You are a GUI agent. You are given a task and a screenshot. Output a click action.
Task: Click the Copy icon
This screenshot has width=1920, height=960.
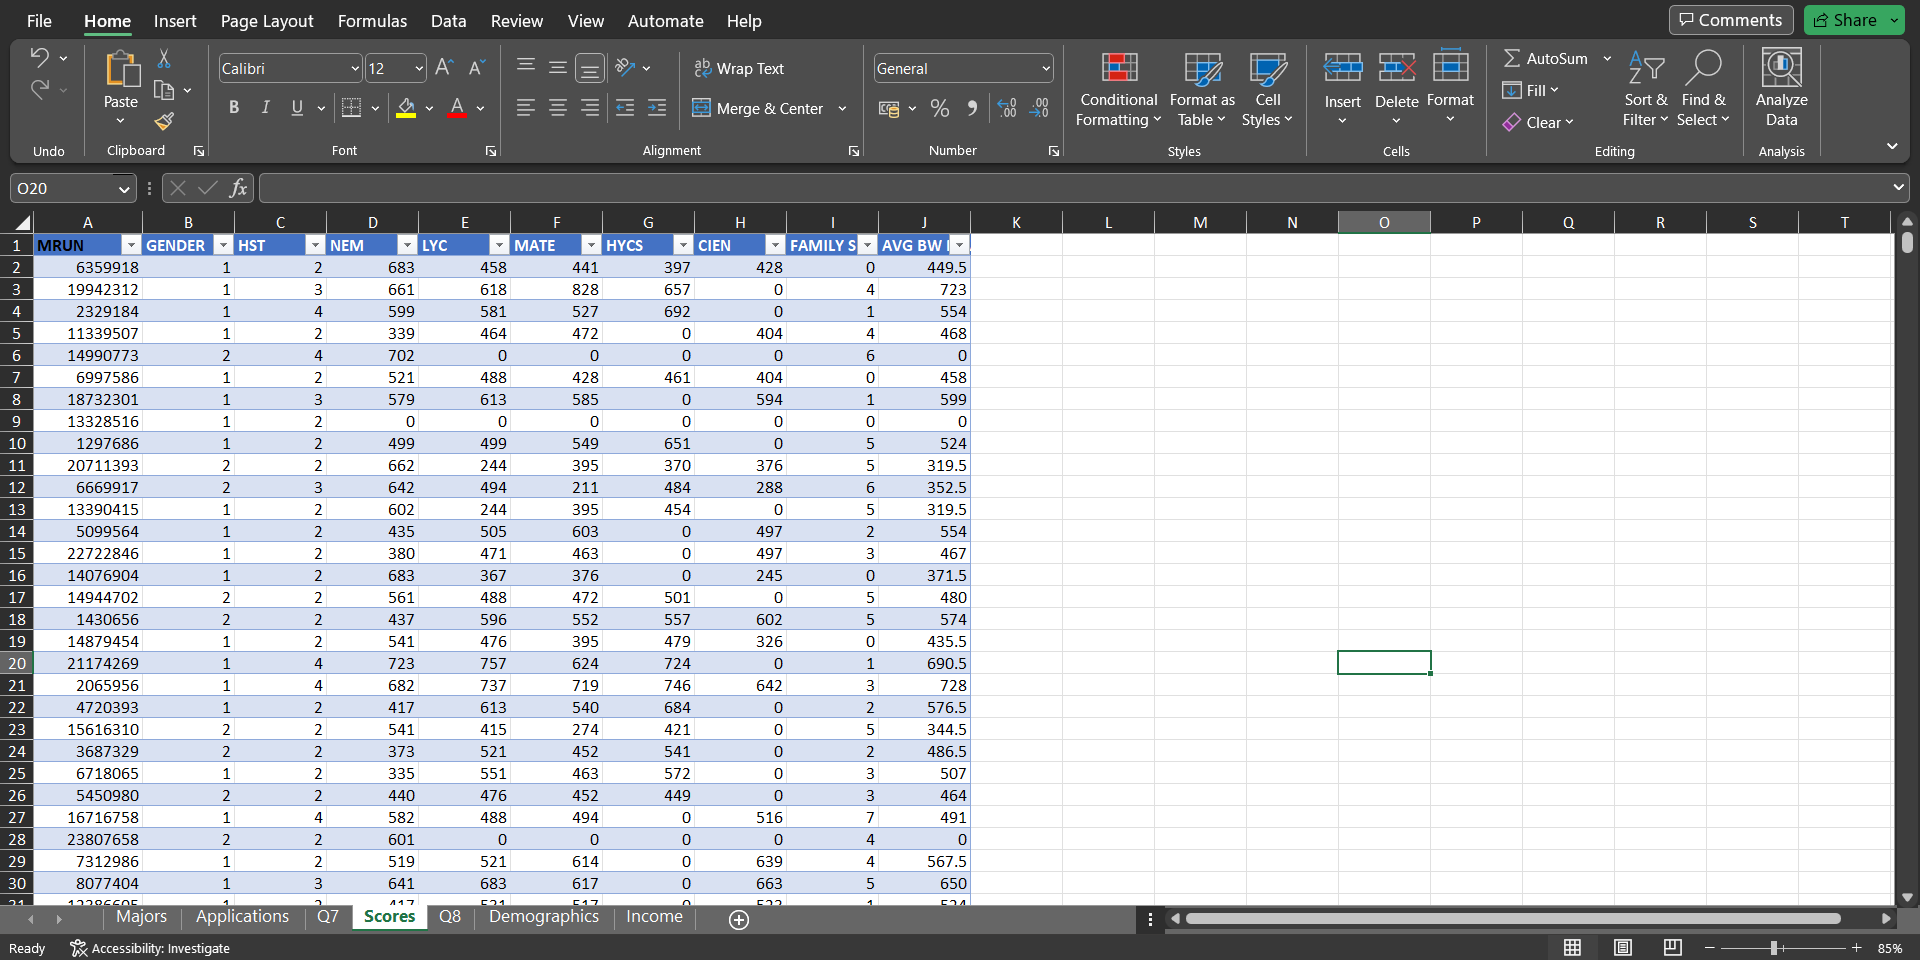click(x=164, y=91)
